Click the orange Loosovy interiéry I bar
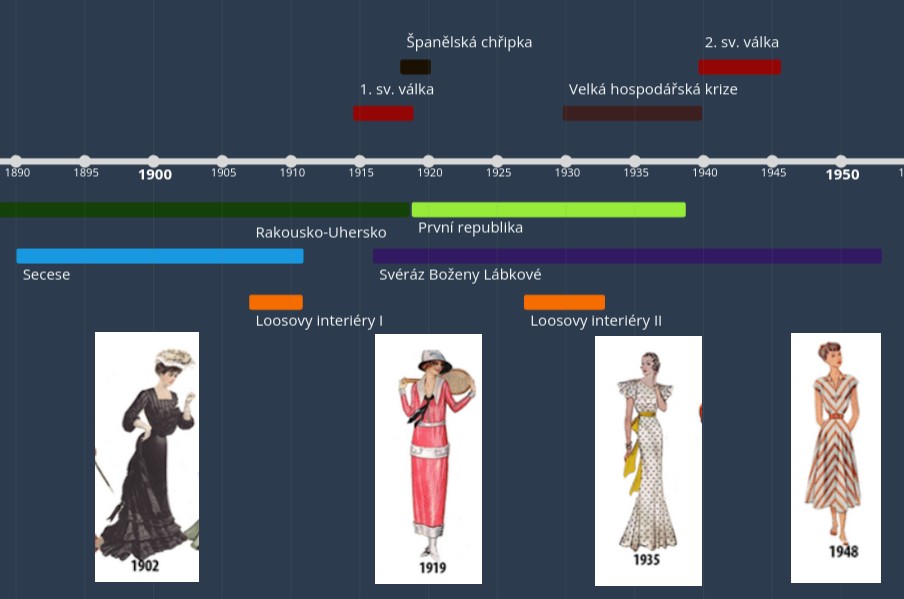This screenshot has height=599, width=904. pyautogui.click(x=276, y=302)
